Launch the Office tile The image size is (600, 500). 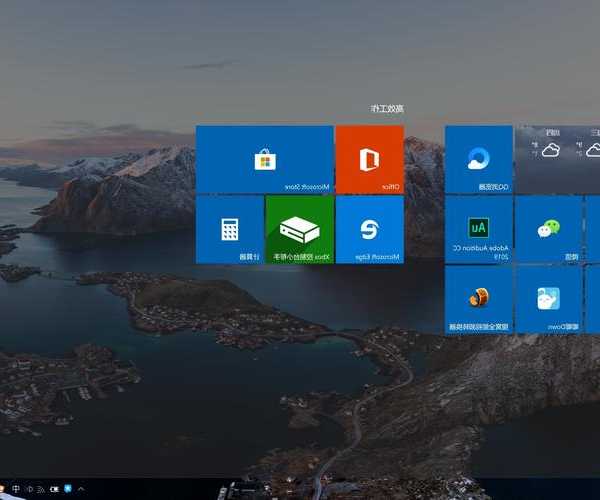369,159
